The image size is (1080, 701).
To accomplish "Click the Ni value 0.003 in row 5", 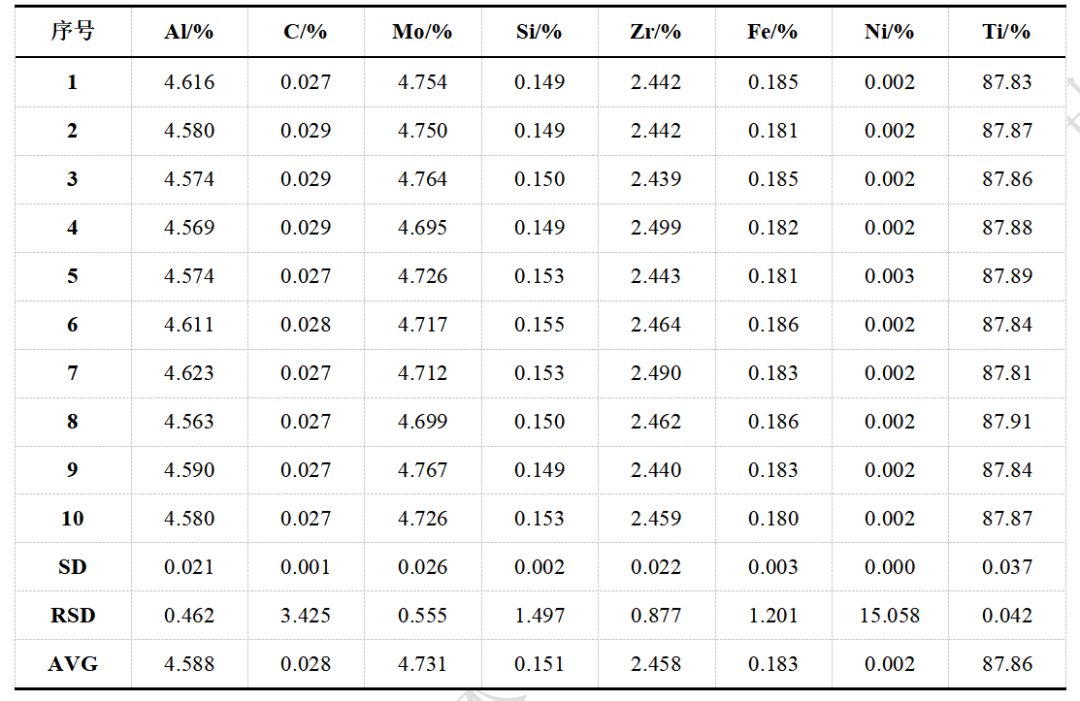I will pyautogui.click(x=889, y=276).
